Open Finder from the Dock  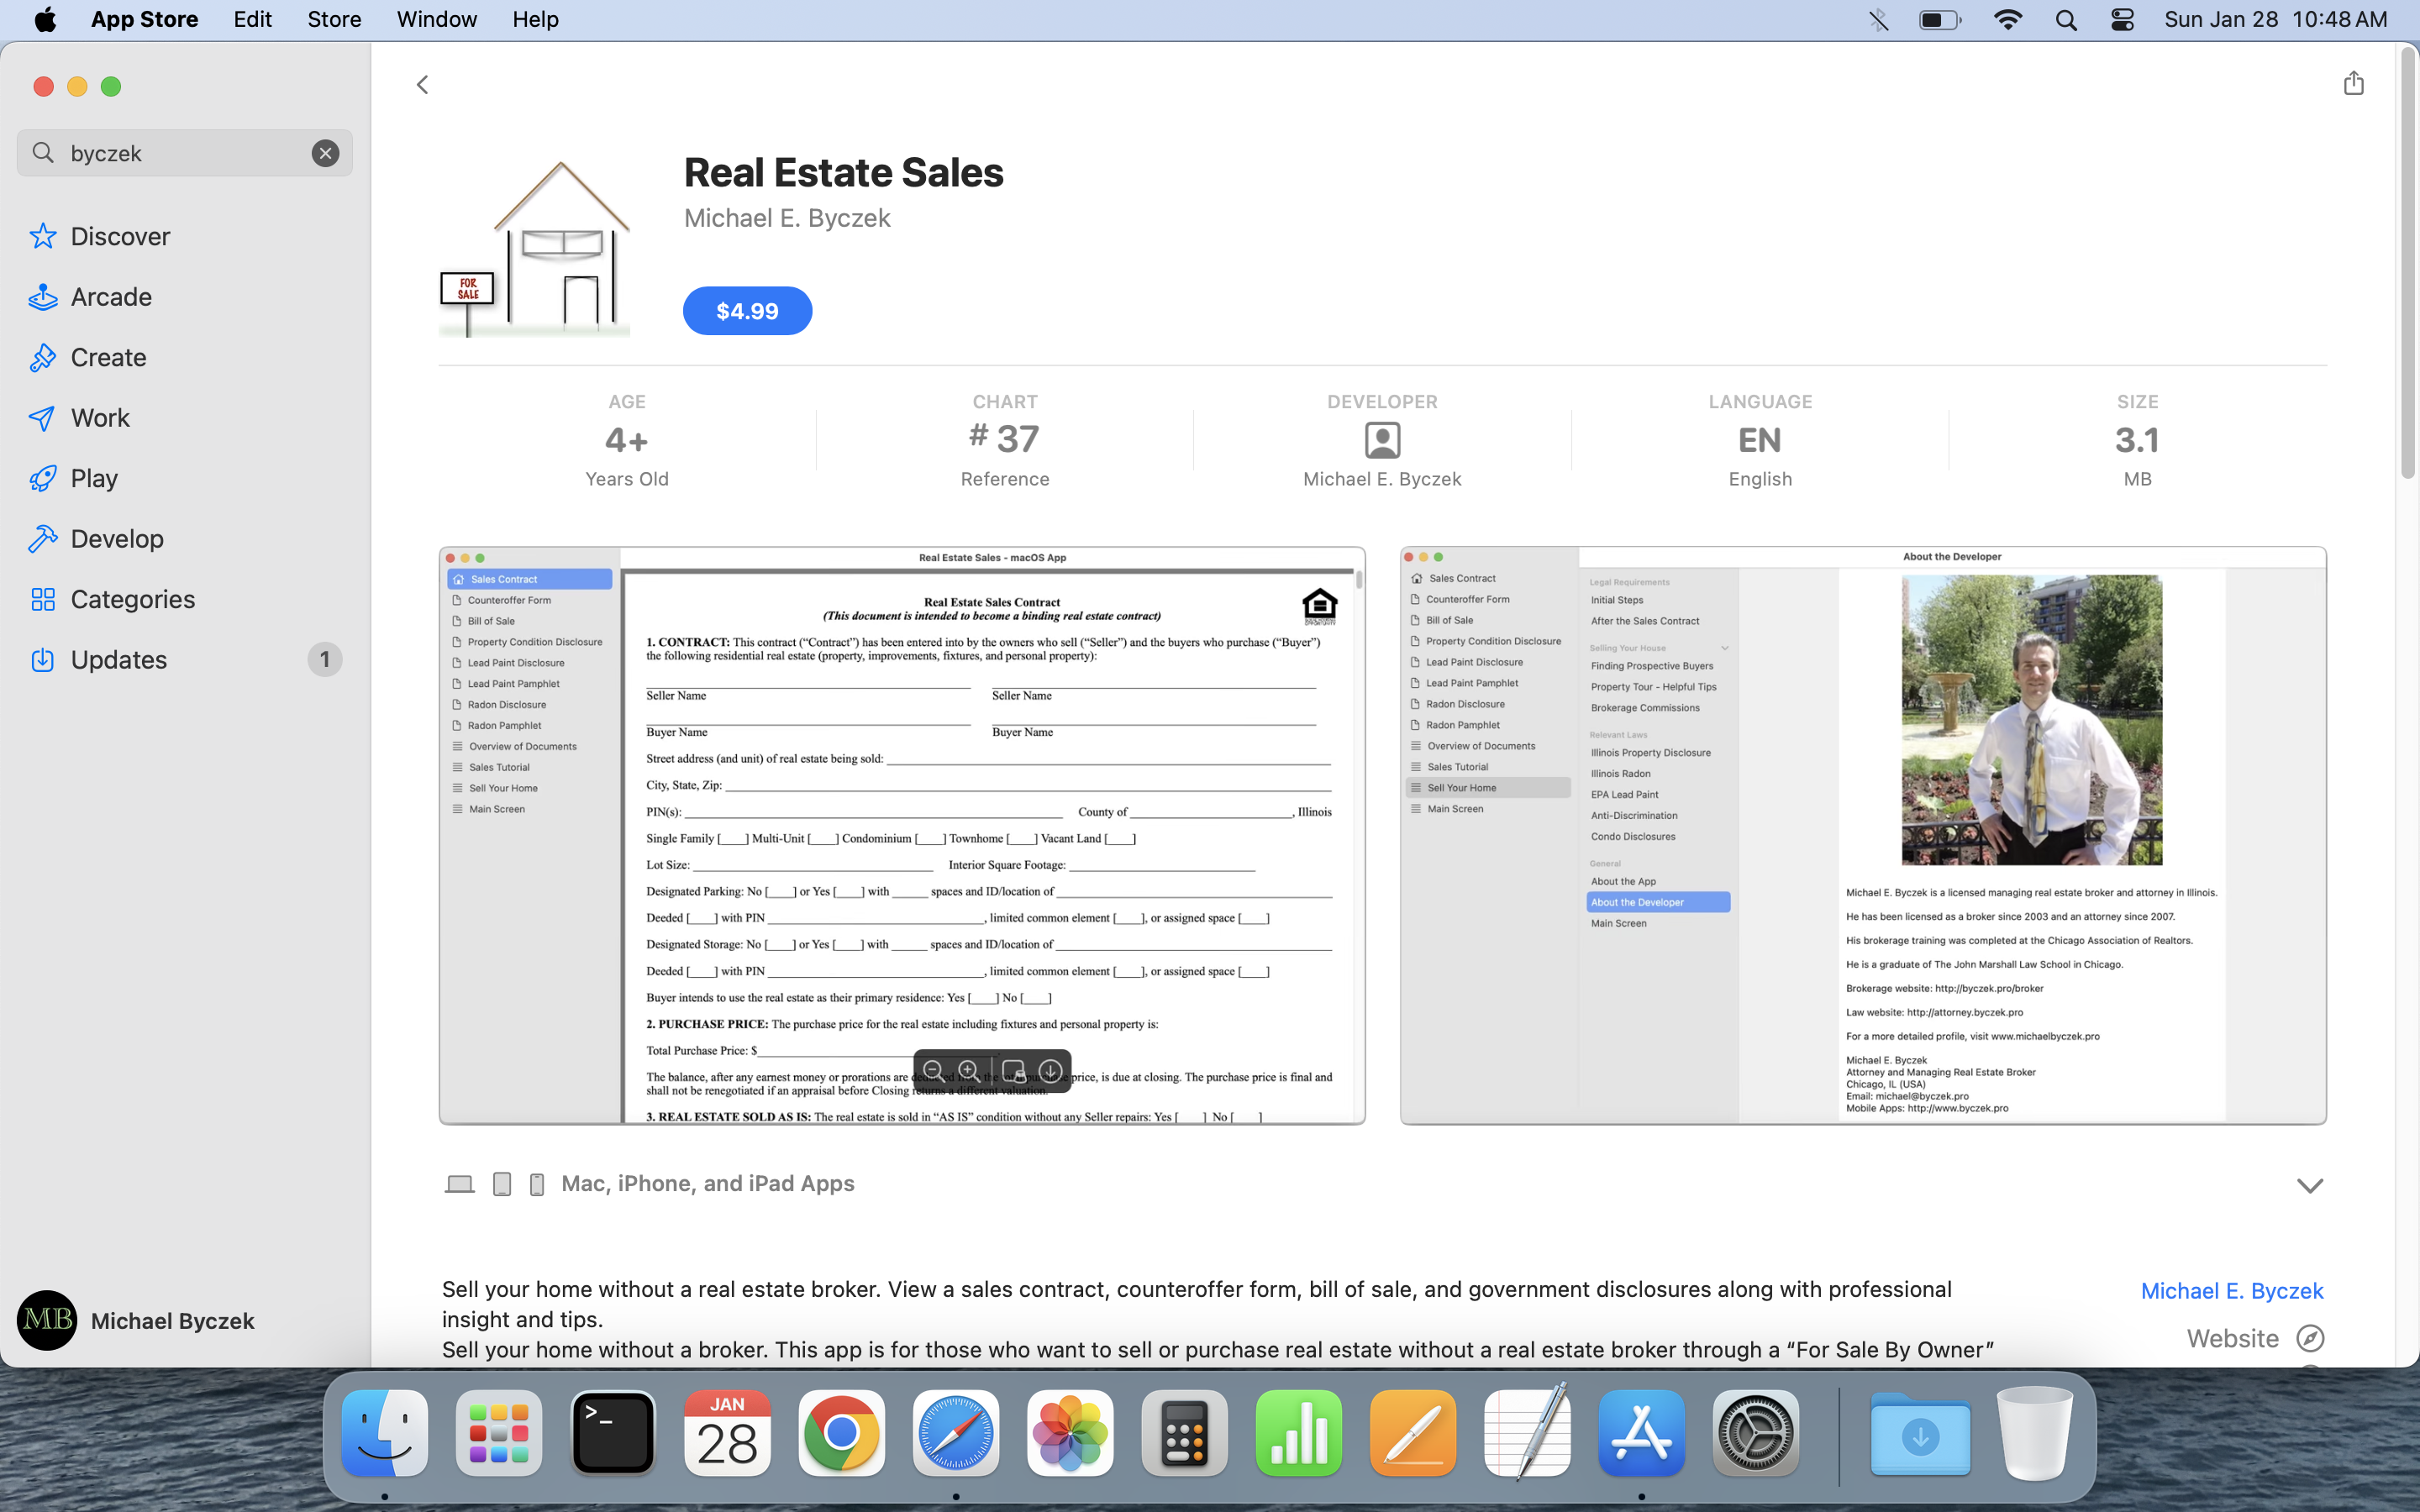(385, 1432)
